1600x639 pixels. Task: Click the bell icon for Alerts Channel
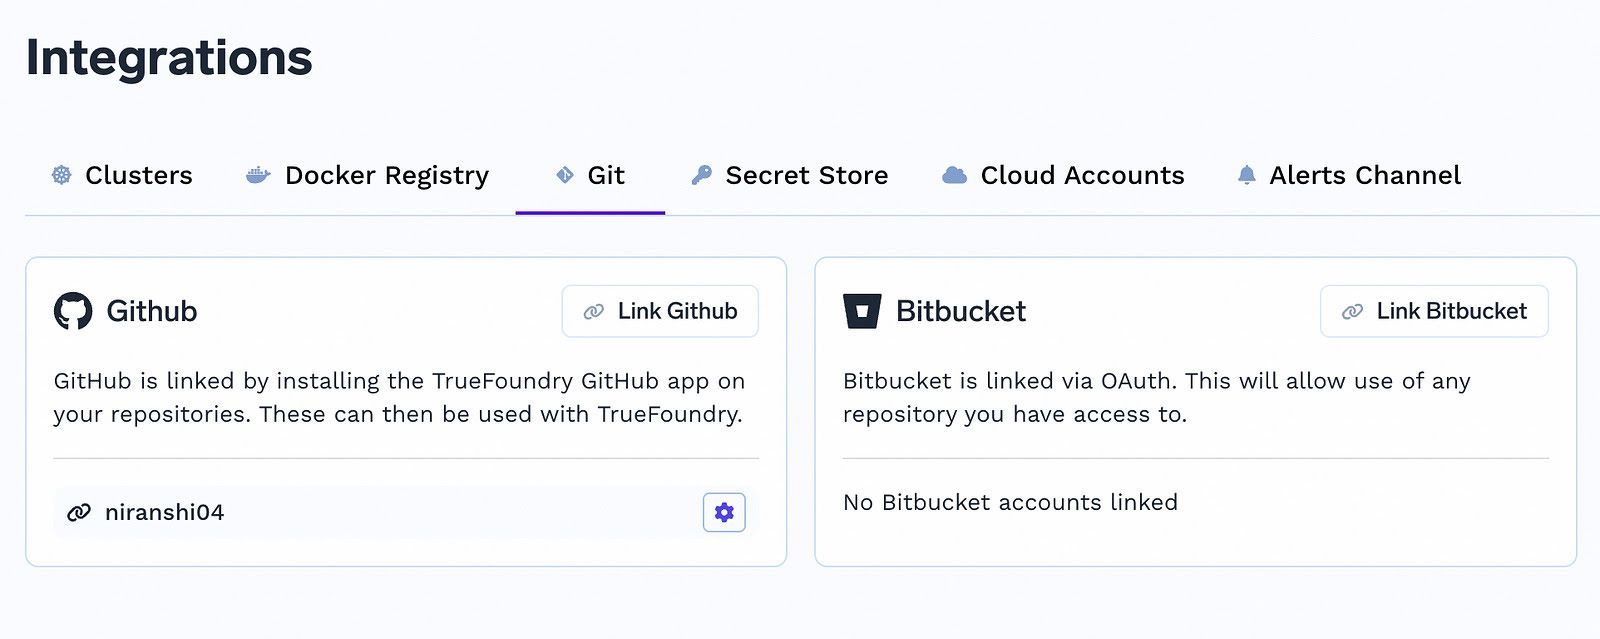click(1246, 175)
